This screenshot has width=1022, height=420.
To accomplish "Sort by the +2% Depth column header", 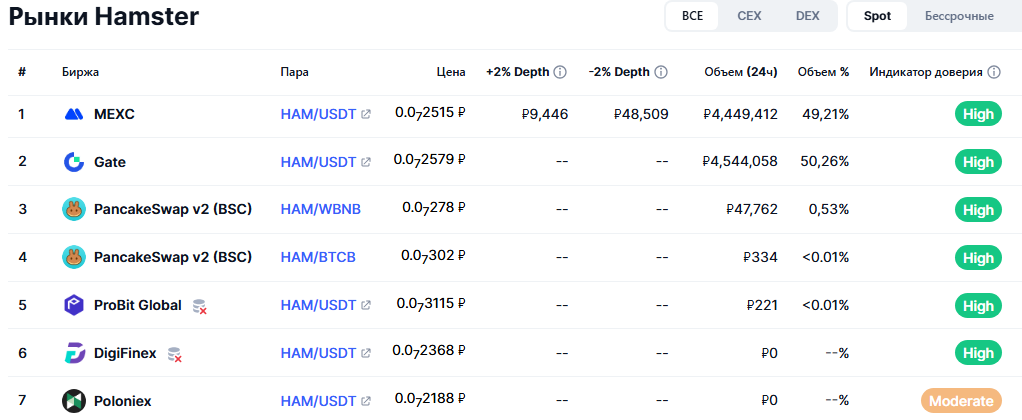I will coord(518,72).
